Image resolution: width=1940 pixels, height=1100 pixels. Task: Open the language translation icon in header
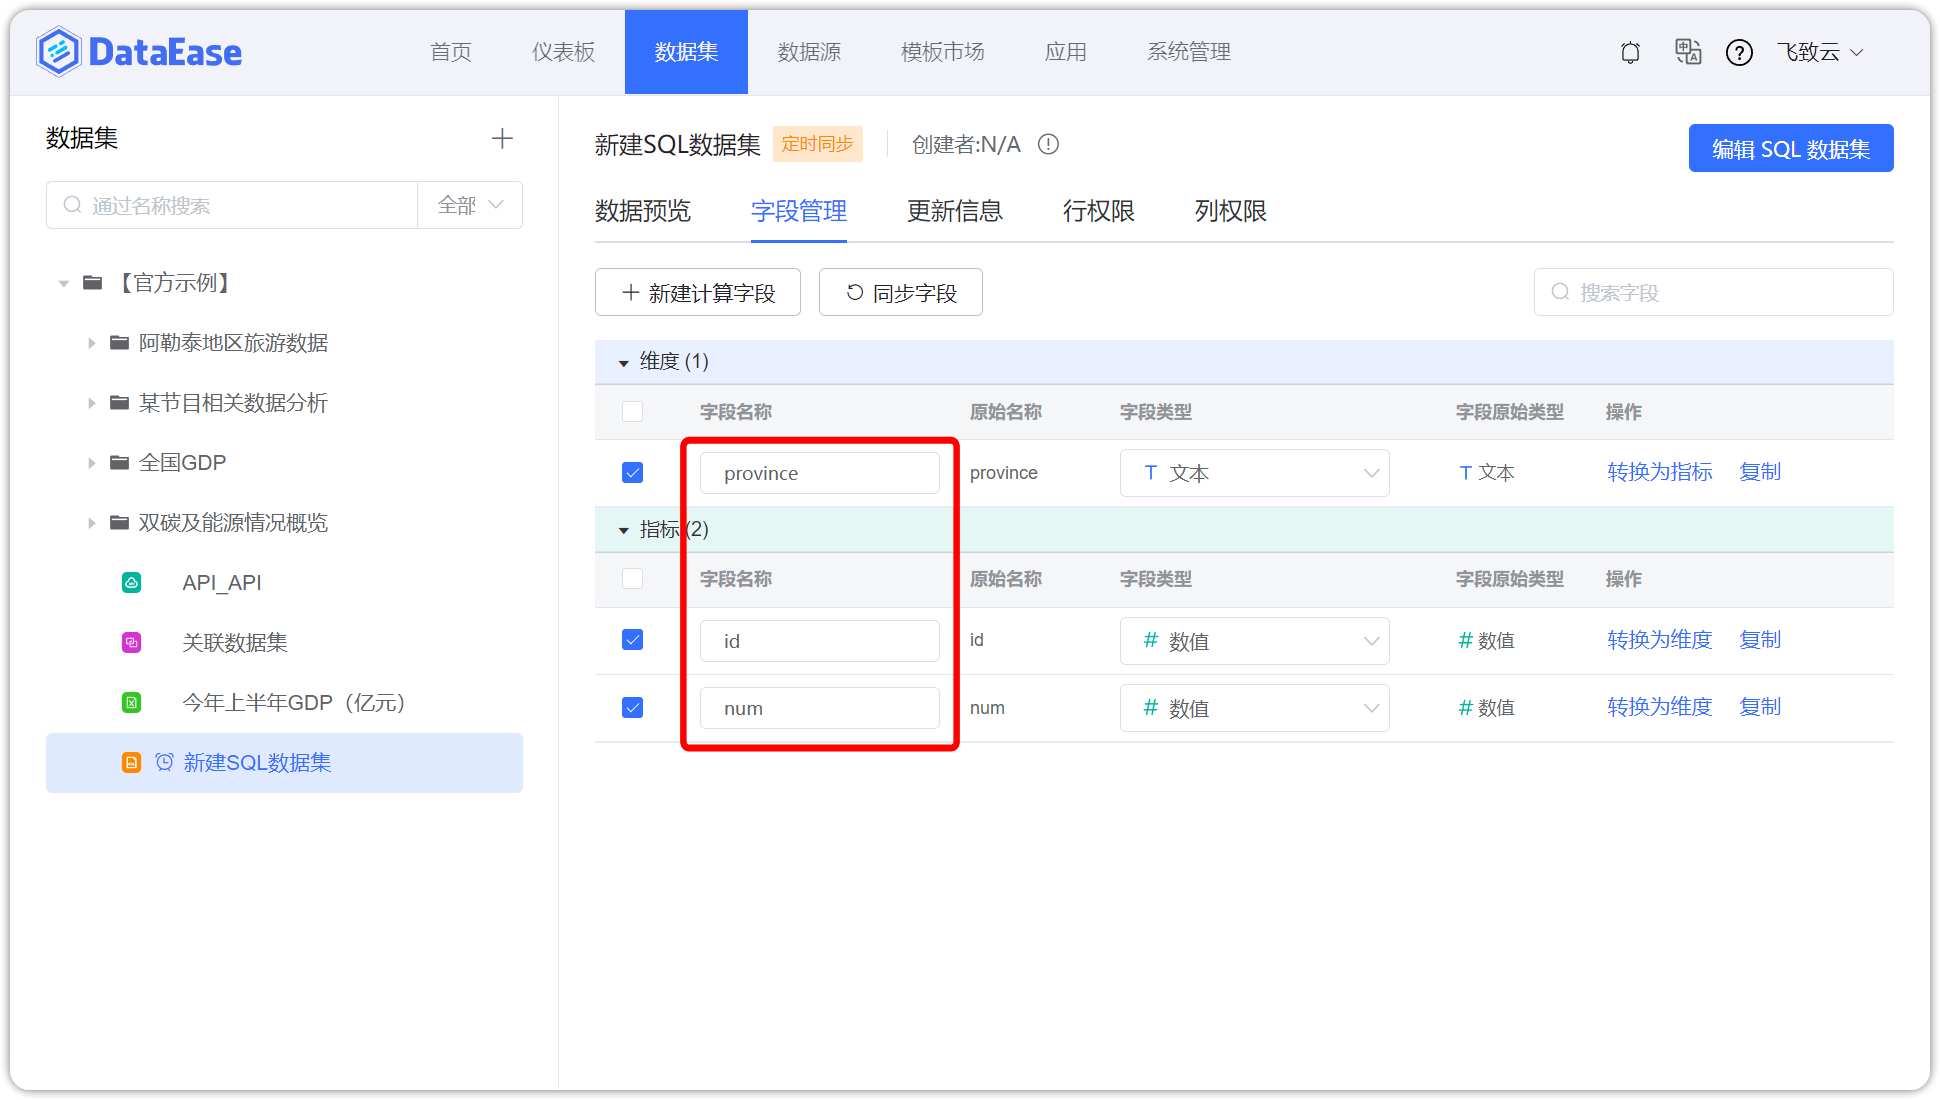tap(1688, 52)
